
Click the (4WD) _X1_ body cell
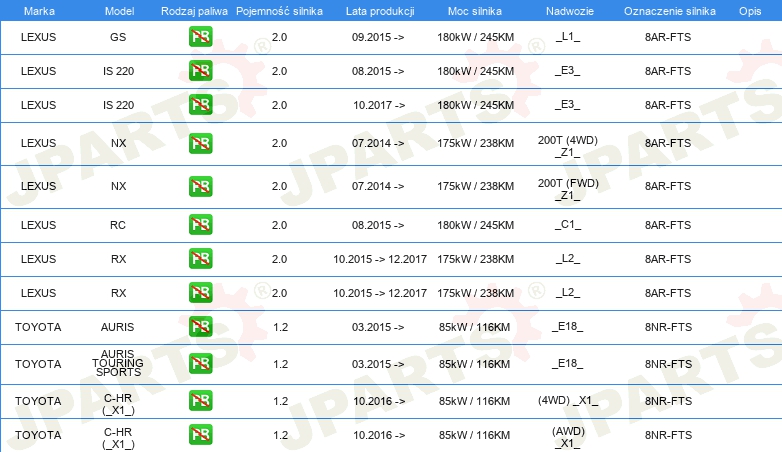568,401
